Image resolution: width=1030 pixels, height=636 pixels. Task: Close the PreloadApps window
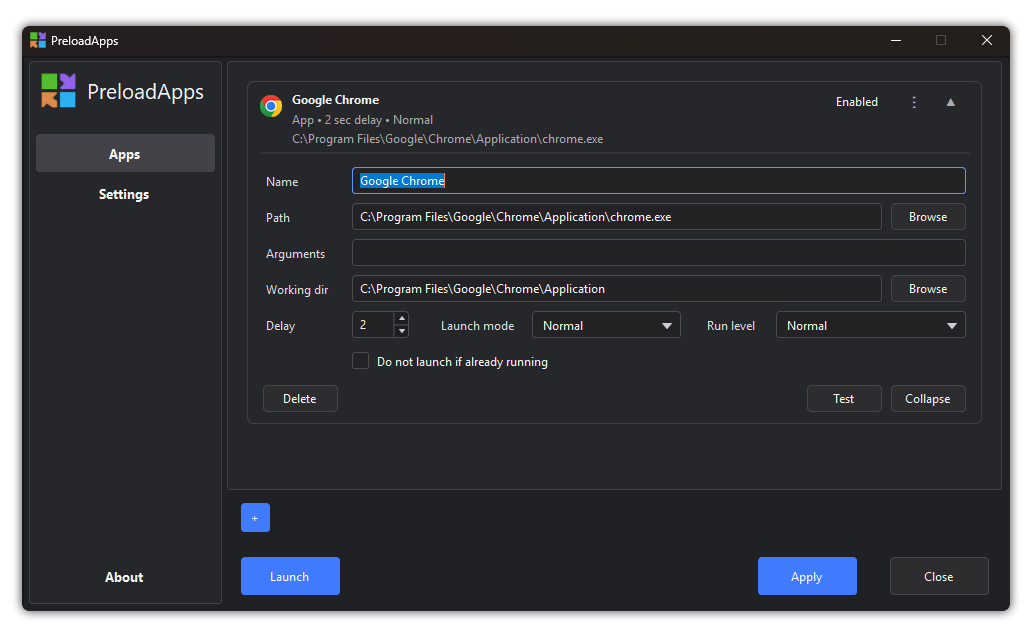(987, 41)
